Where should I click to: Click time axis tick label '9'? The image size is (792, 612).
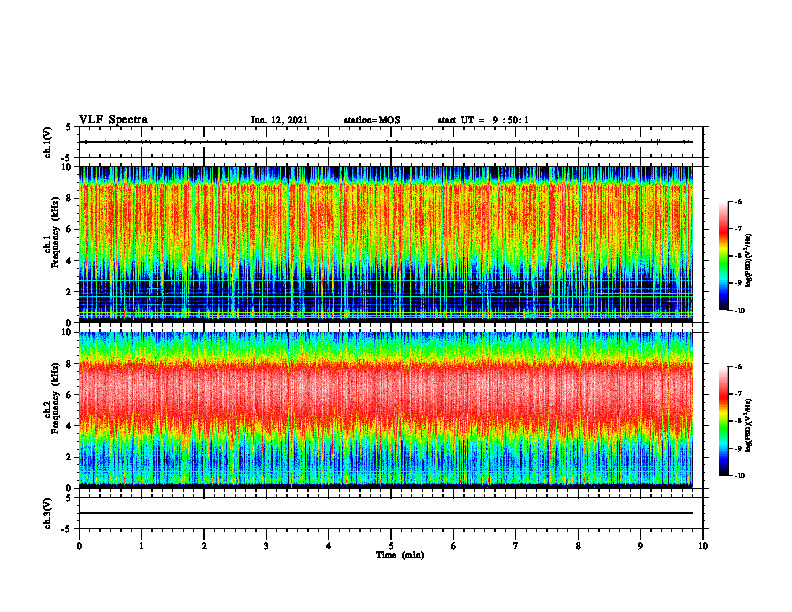pos(640,546)
